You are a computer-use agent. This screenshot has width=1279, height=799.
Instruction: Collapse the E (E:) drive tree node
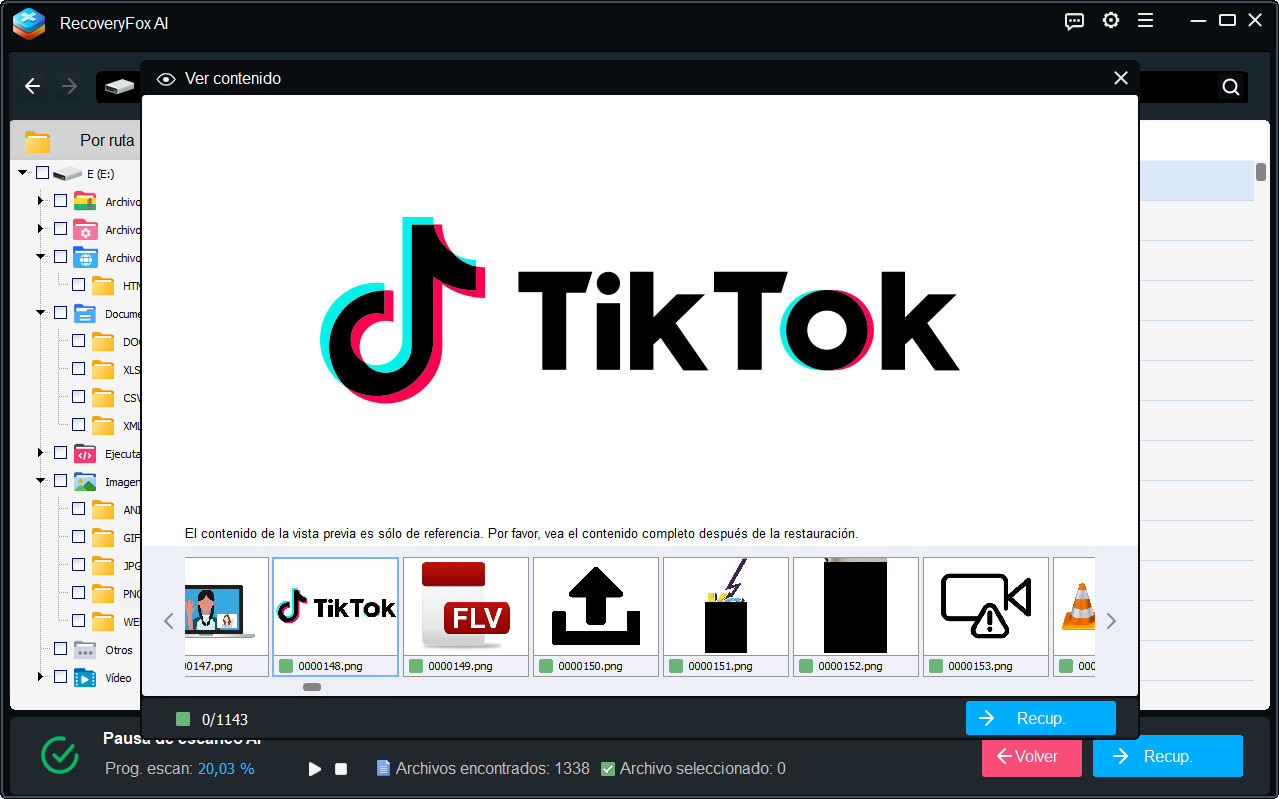[23, 173]
